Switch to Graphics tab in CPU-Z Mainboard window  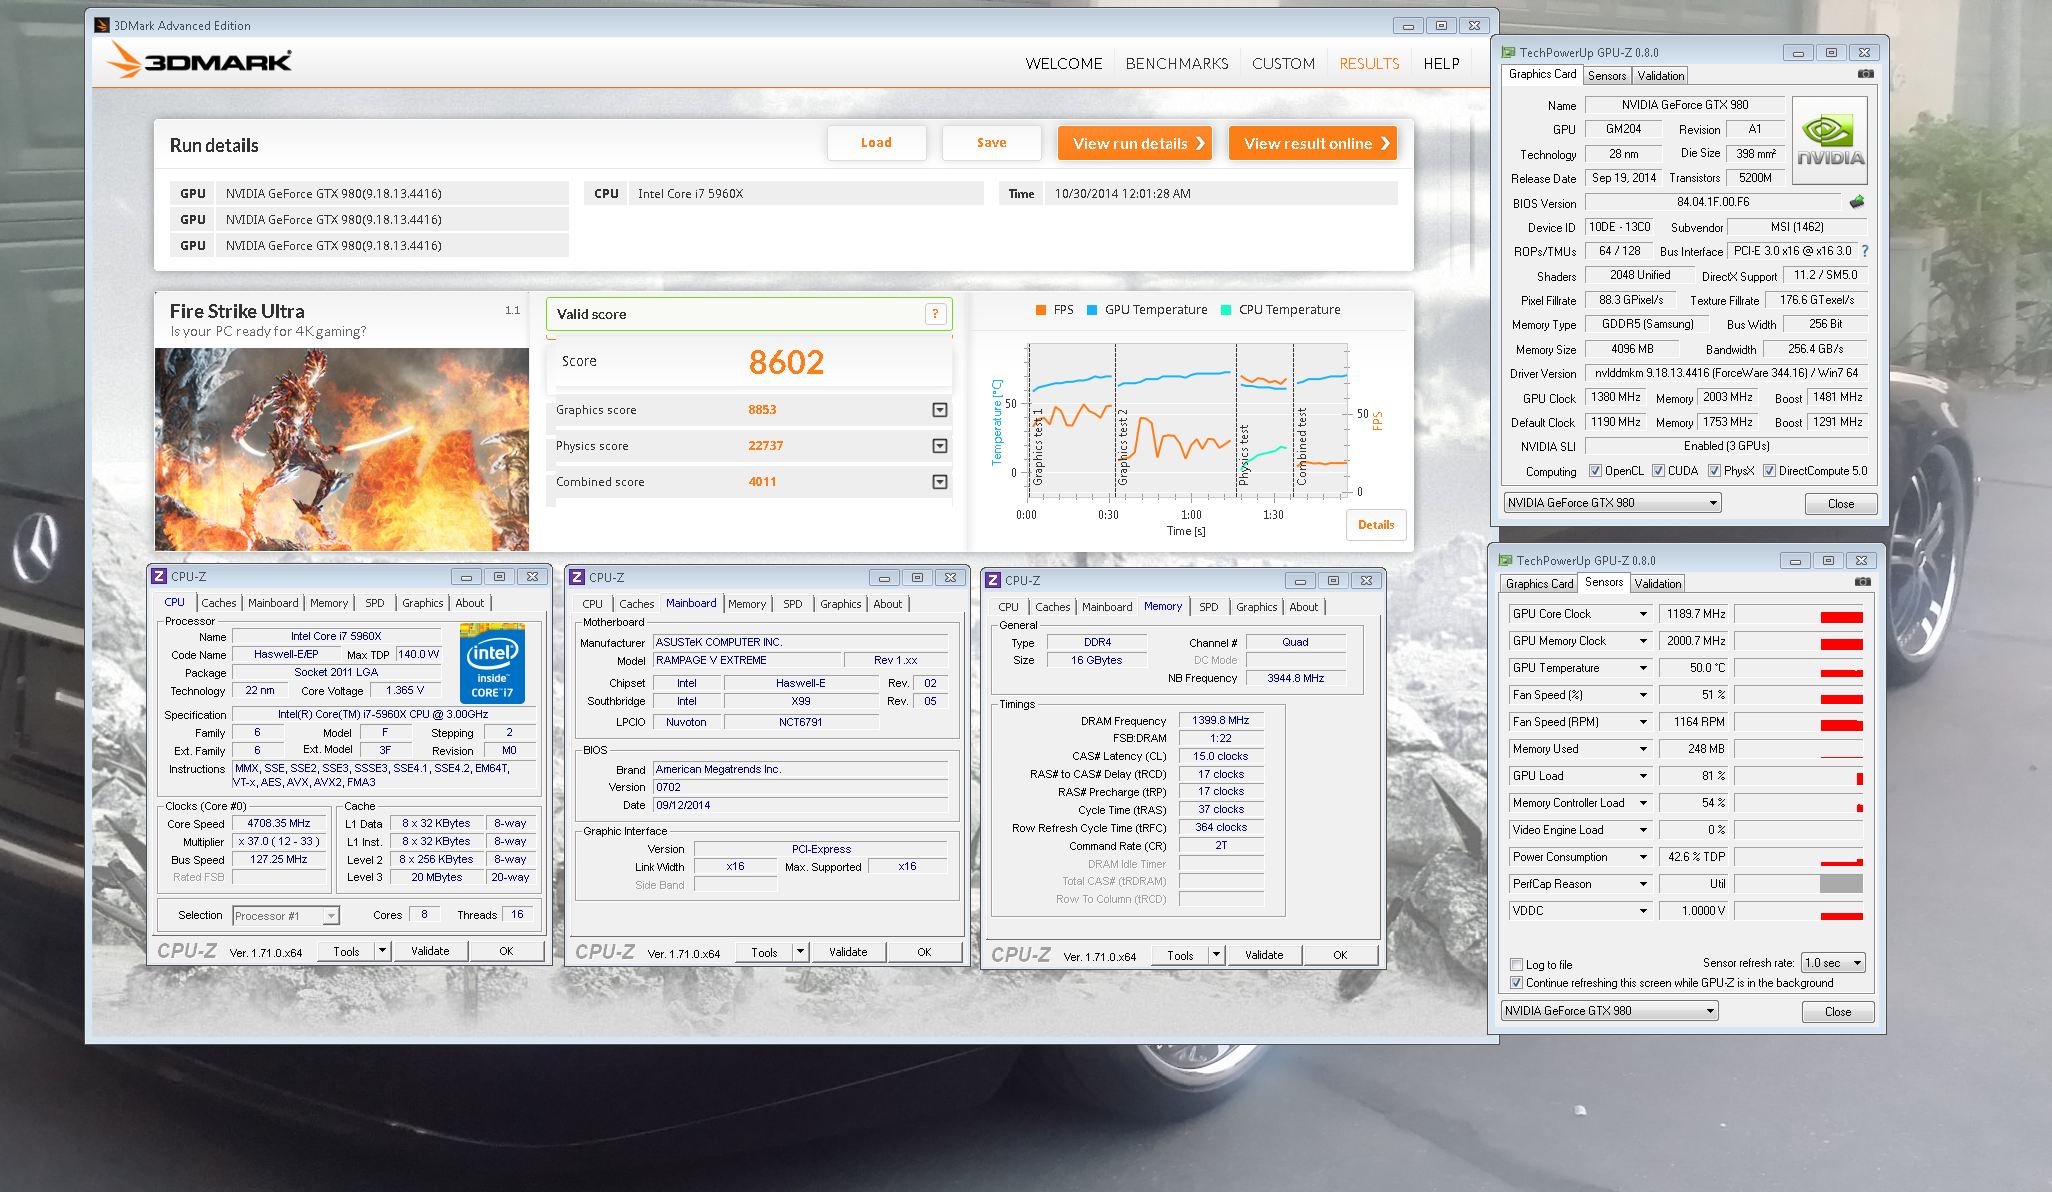coord(840,604)
